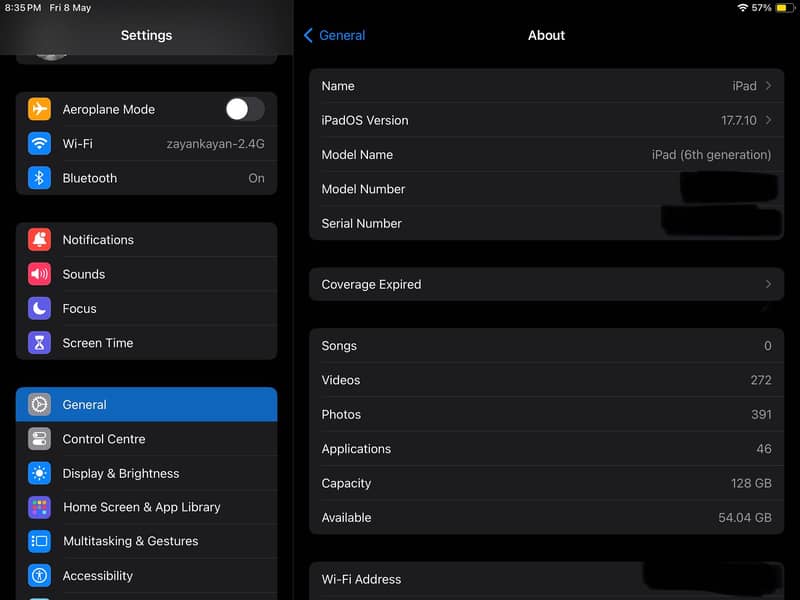Open Screen Time settings
The width and height of the screenshot is (800, 600).
[x=146, y=343]
